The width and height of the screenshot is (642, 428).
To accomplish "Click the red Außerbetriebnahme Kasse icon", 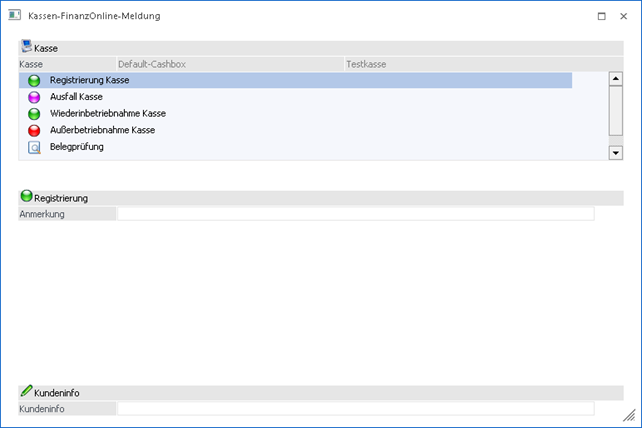I will point(34,131).
